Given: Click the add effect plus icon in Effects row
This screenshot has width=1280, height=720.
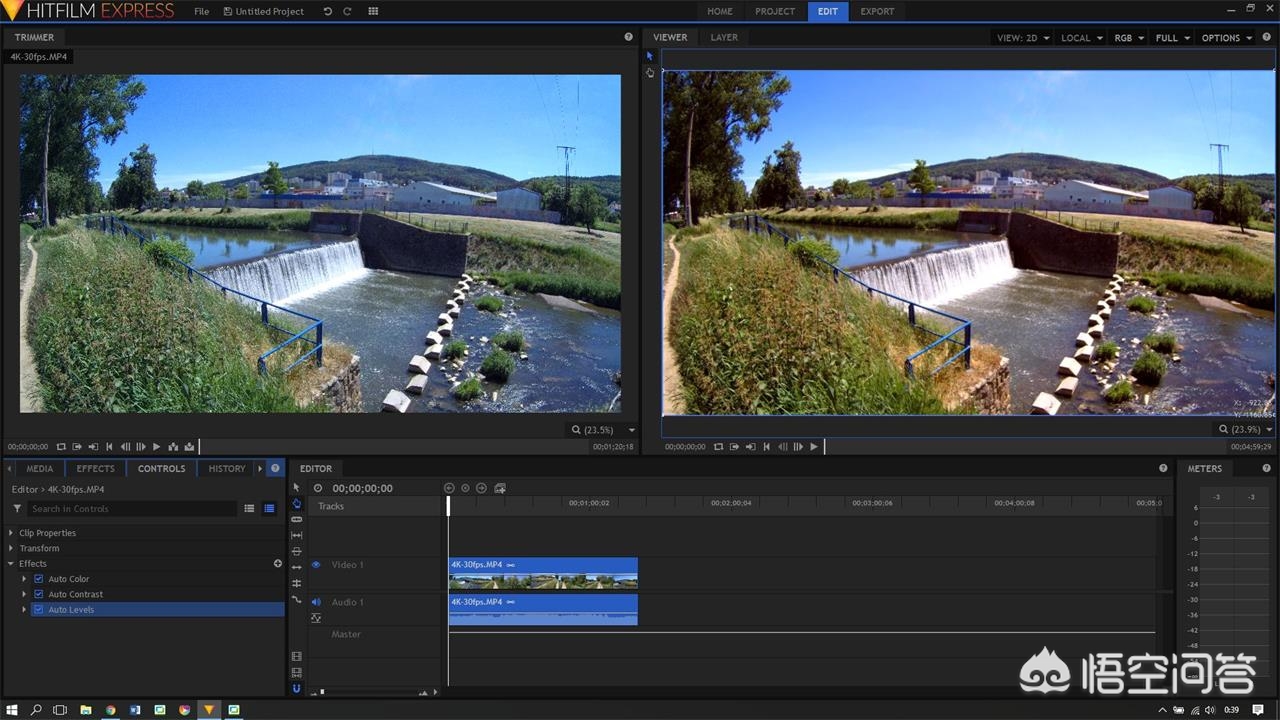Looking at the screenshot, I should tap(278, 563).
